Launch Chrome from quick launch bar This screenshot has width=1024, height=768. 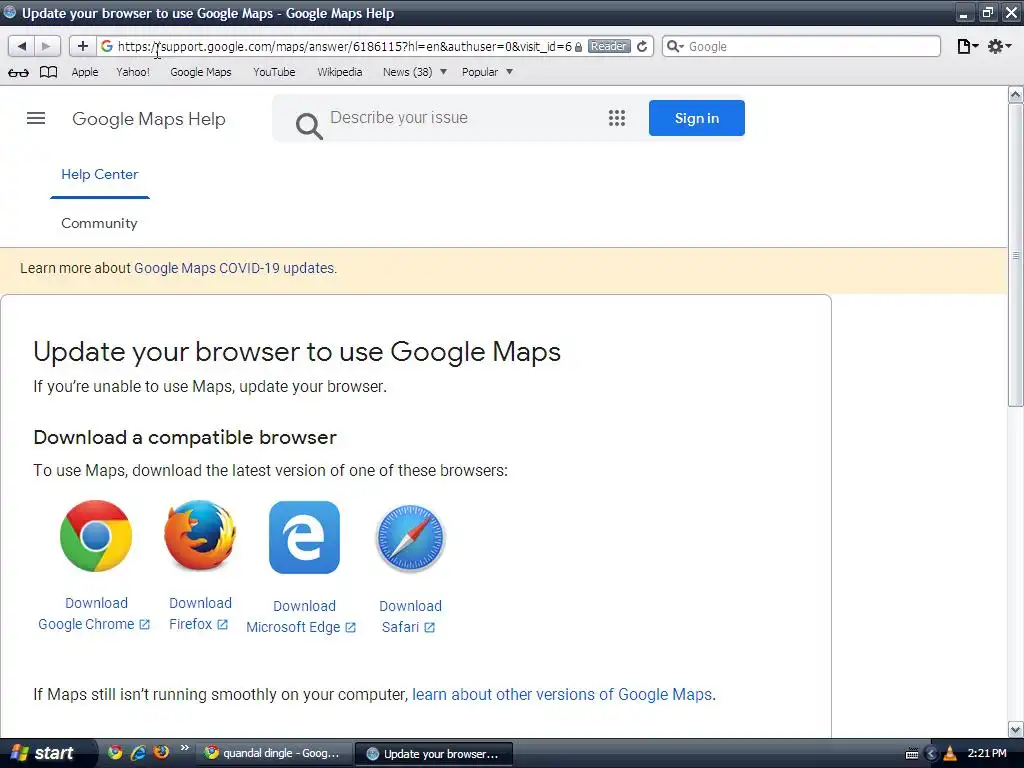(115, 752)
